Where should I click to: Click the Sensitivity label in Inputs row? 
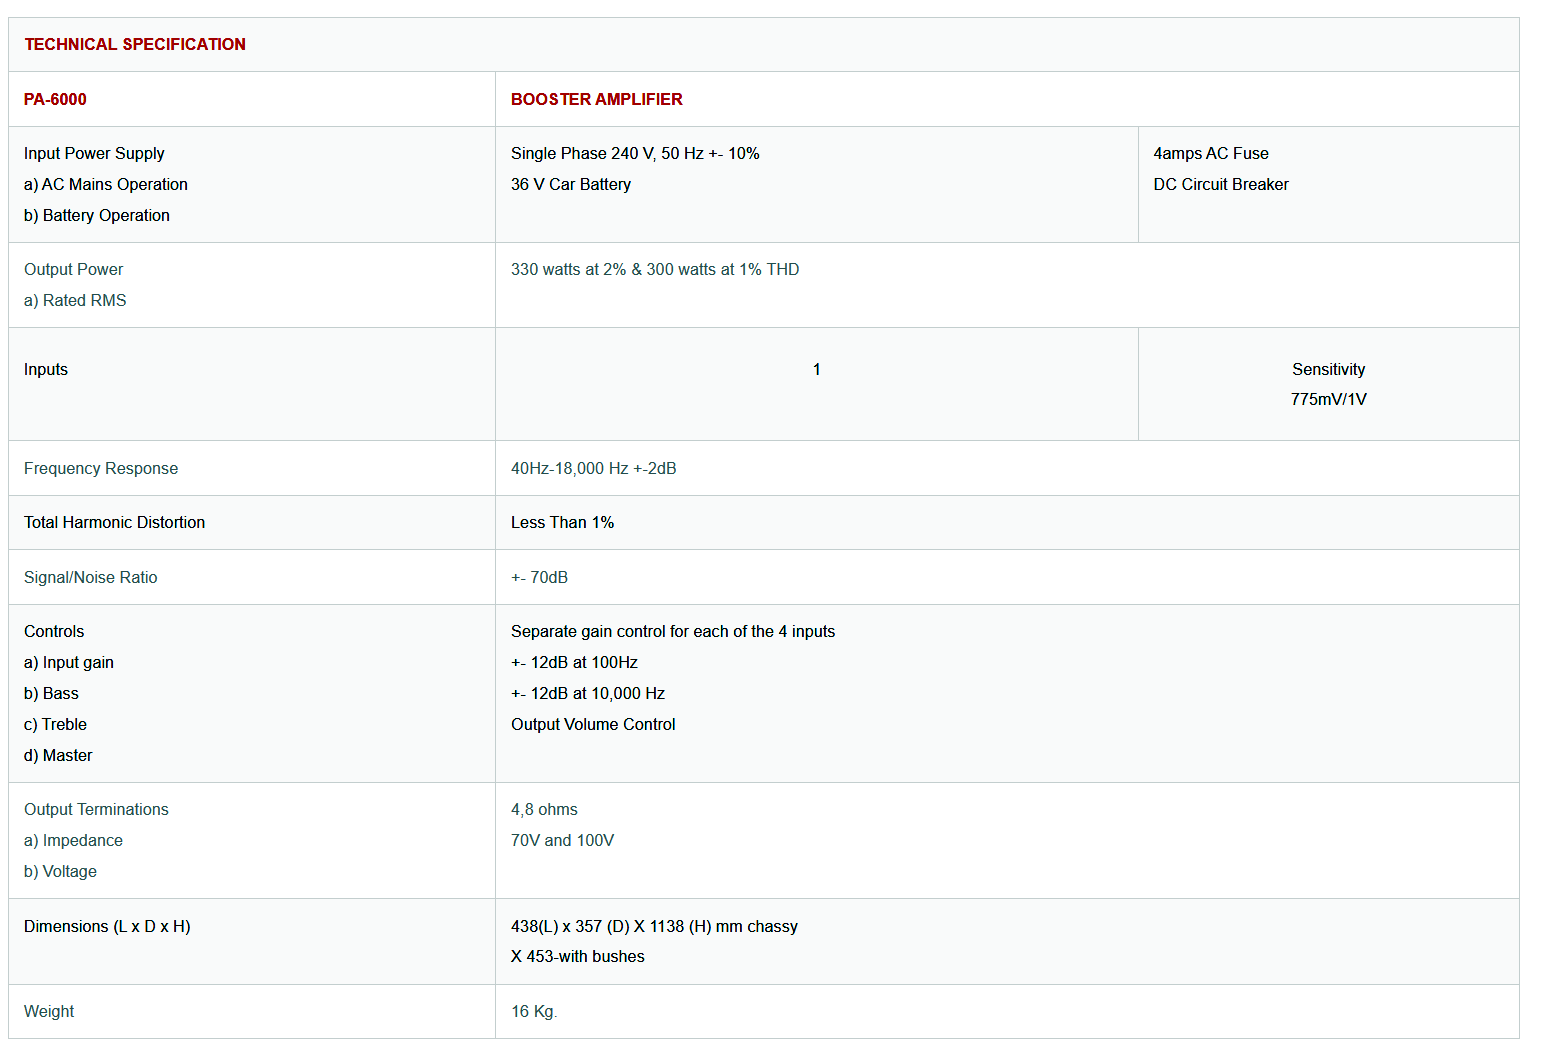coord(1327,369)
